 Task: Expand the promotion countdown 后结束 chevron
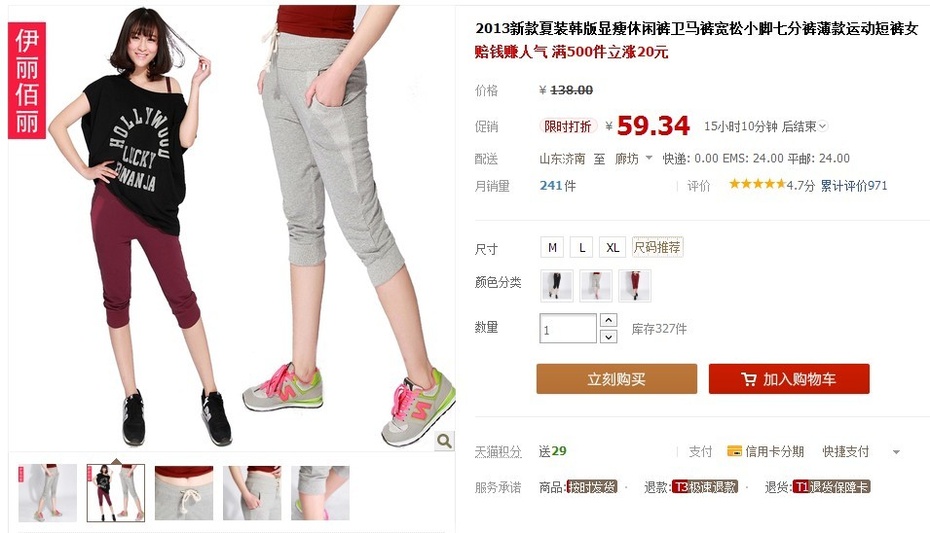(x=823, y=126)
